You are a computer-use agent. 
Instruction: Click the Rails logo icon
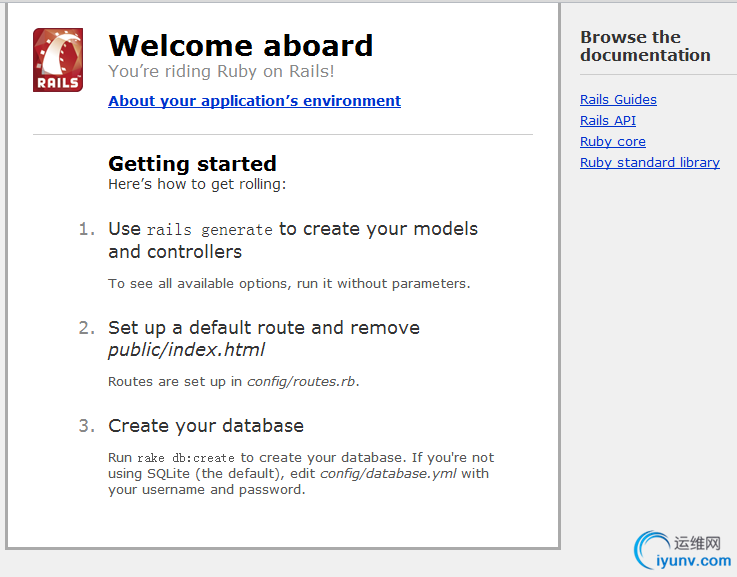(x=58, y=60)
